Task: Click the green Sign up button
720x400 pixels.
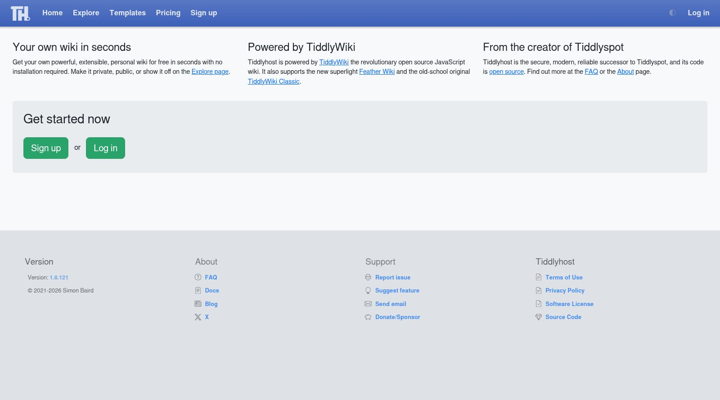Action: click(46, 148)
